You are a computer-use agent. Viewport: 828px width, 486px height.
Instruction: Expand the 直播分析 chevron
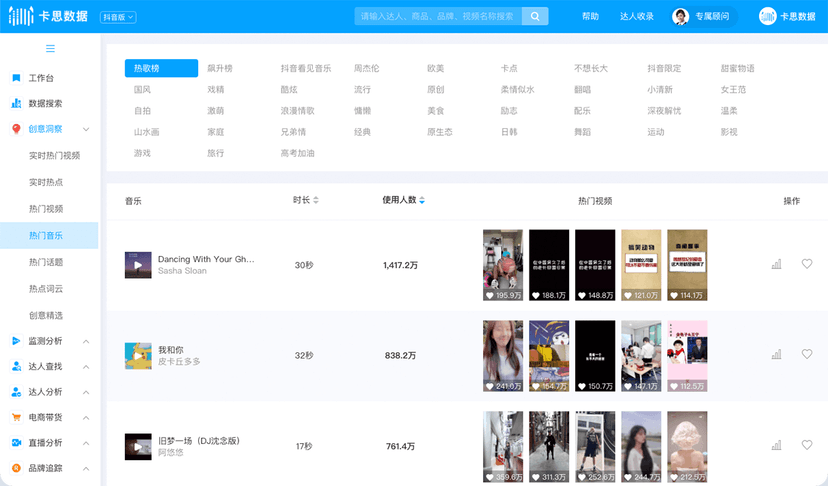point(86,443)
